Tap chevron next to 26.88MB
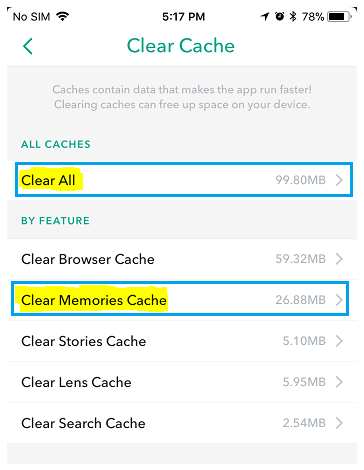The width and height of the screenshot is (364, 470). click(339, 300)
